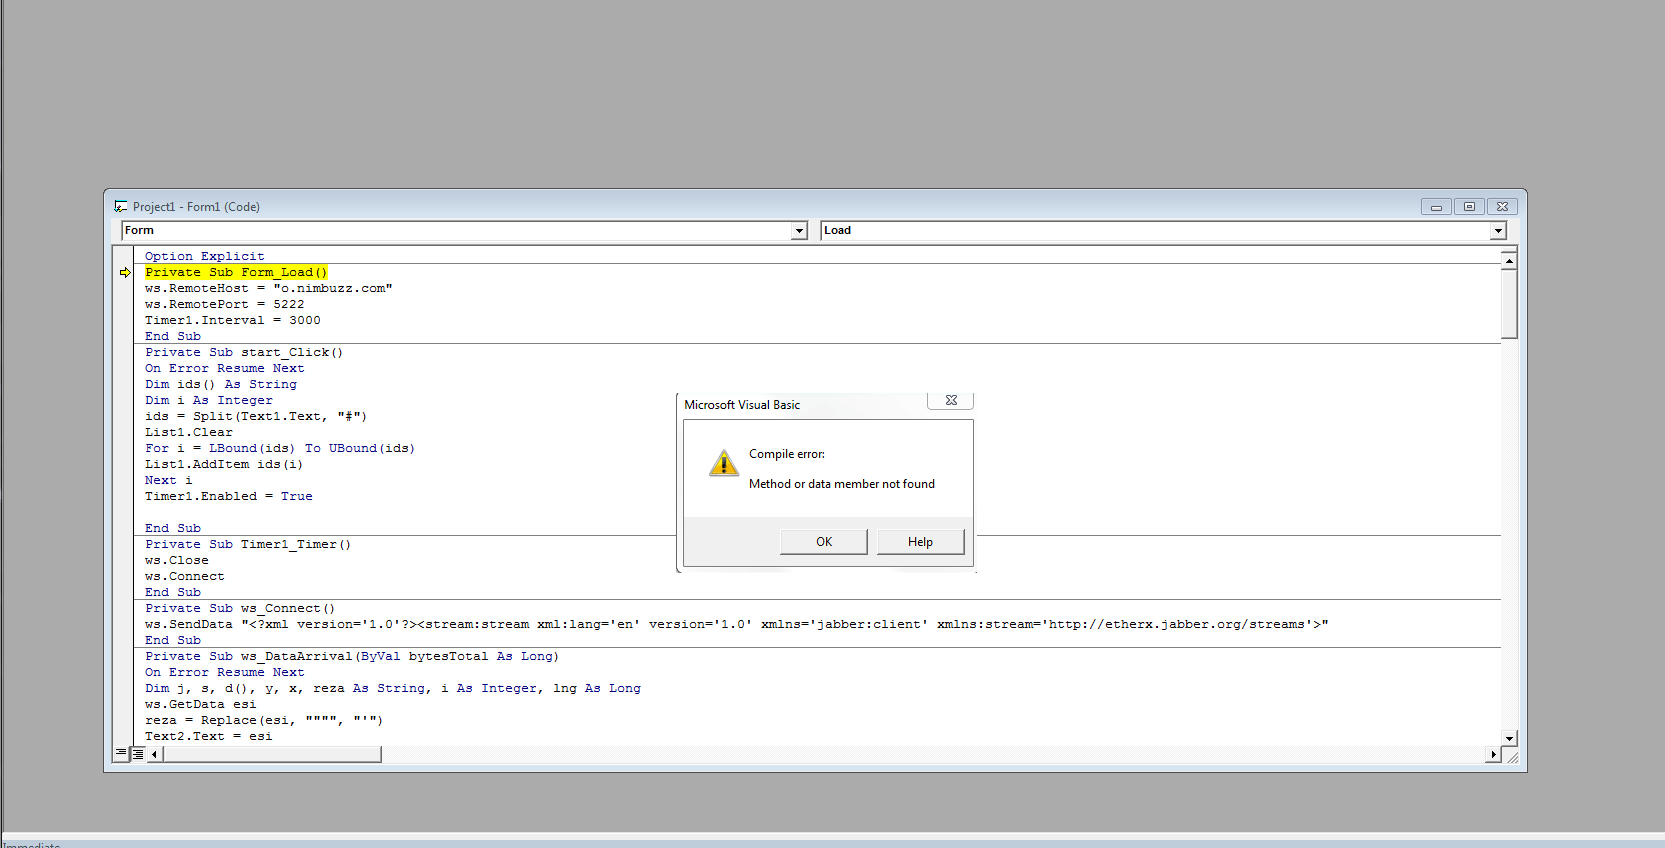Click 'Private Sub ws_DataArrival' line

coord(352,656)
